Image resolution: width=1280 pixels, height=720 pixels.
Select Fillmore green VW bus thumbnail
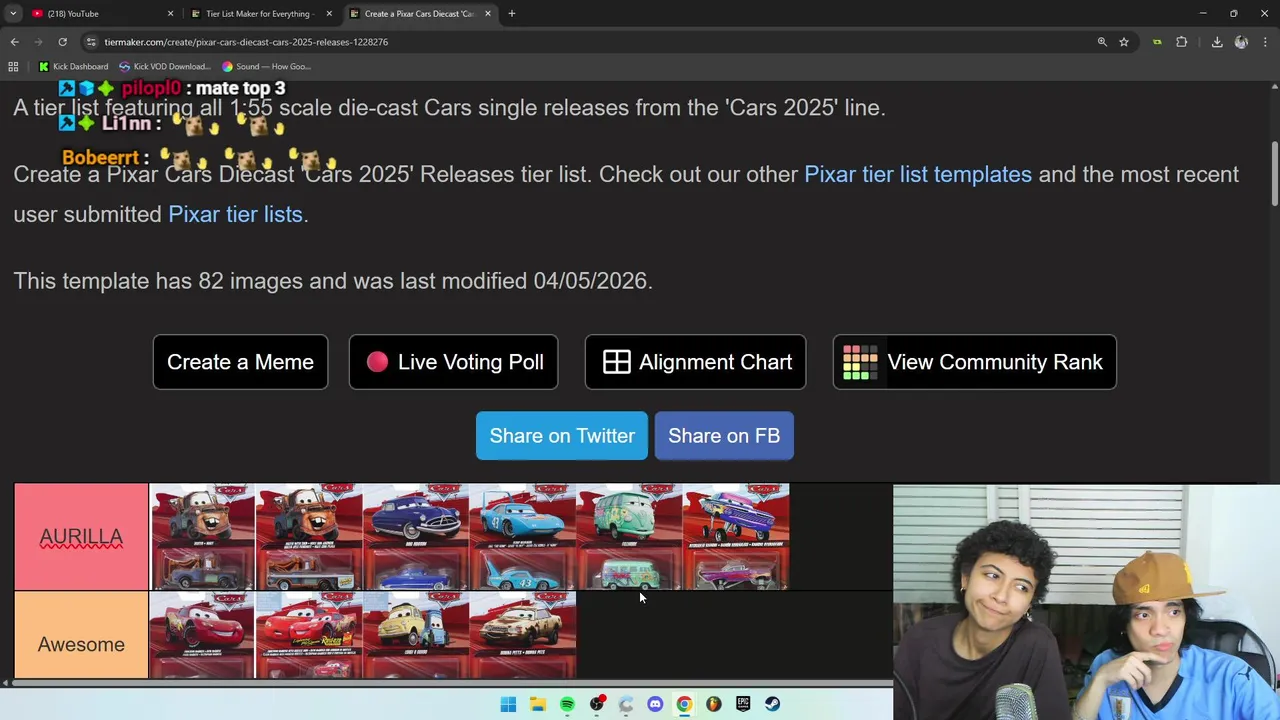click(x=630, y=537)
